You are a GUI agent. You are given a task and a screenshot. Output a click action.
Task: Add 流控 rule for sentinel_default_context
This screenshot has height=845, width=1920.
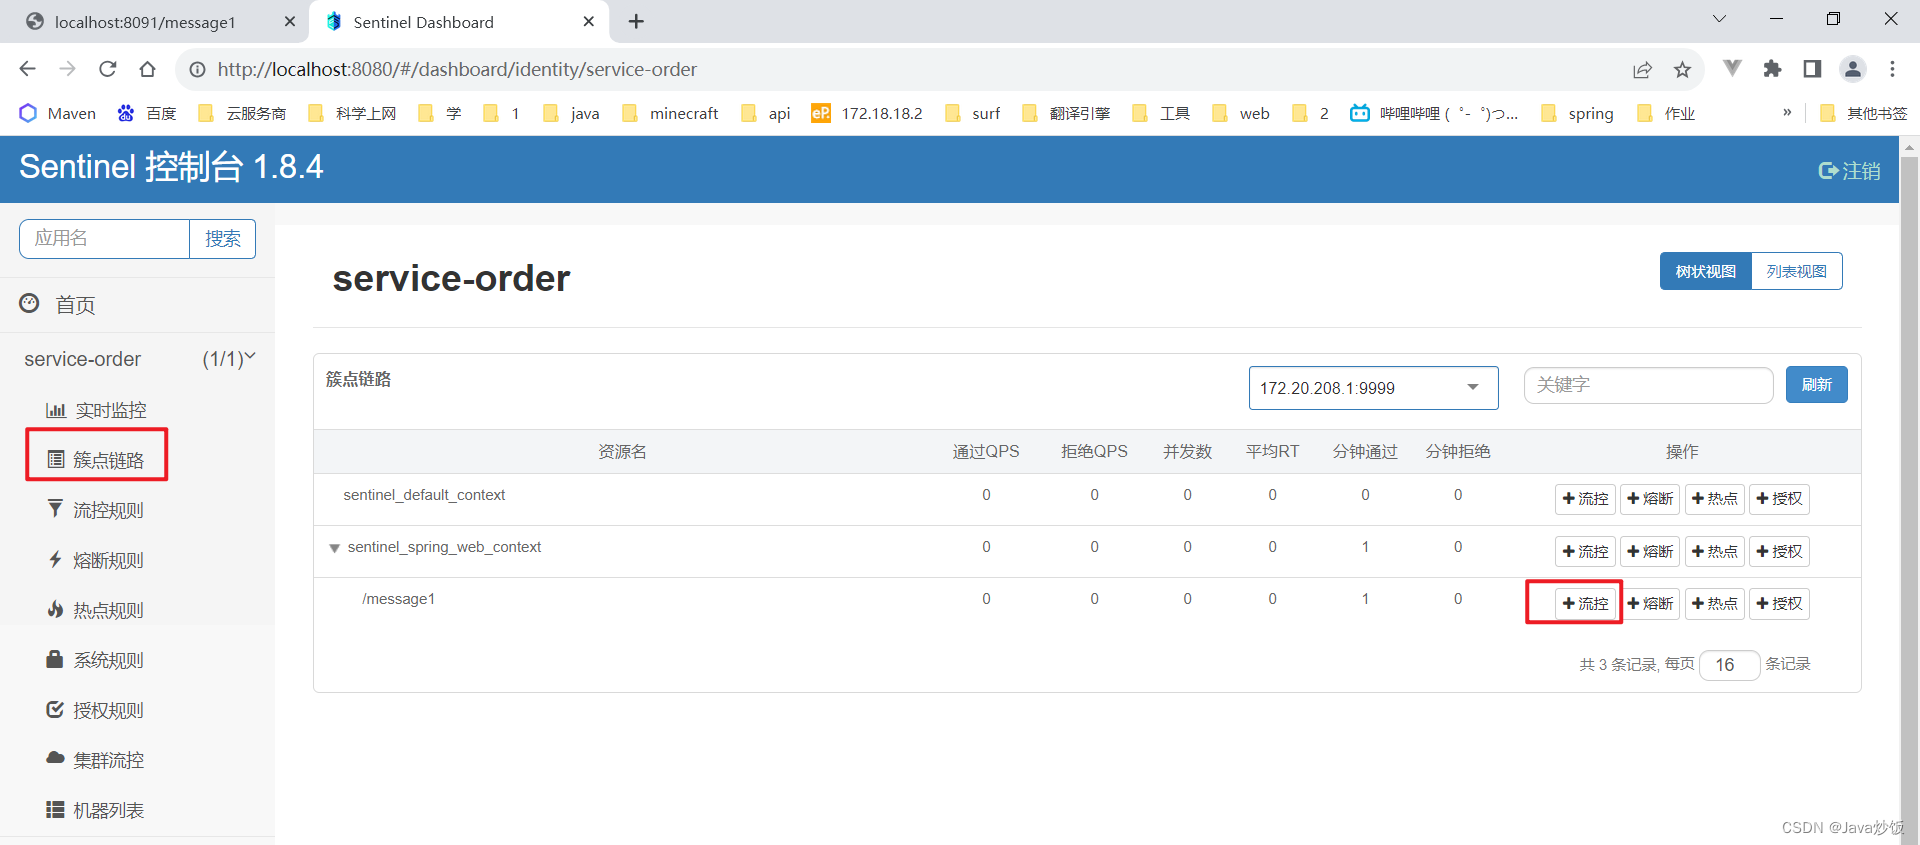click(1585, 498)
